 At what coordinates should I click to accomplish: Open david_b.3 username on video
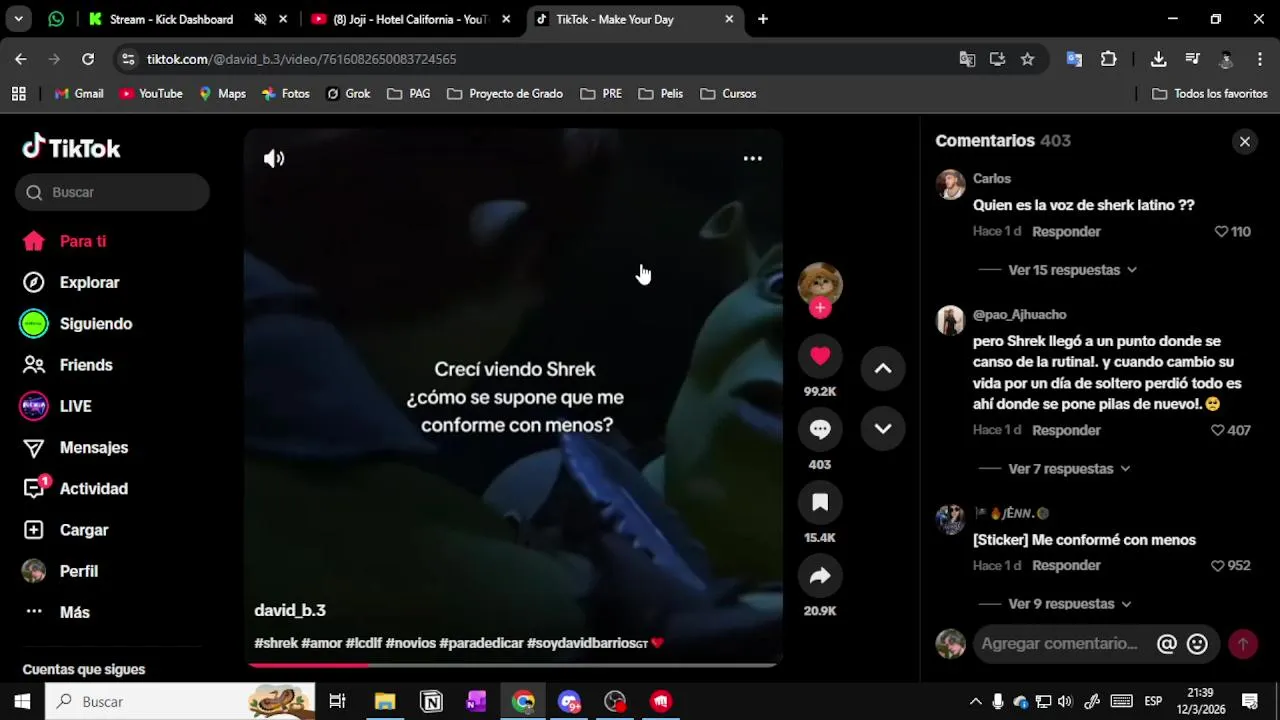point(290,610)
